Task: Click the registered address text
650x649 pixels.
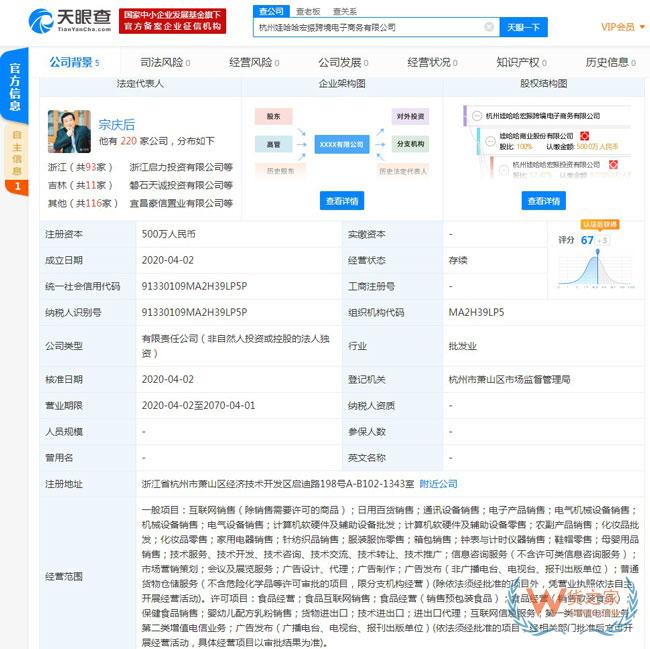Action: pyautogui.click(x=278, y=484)
